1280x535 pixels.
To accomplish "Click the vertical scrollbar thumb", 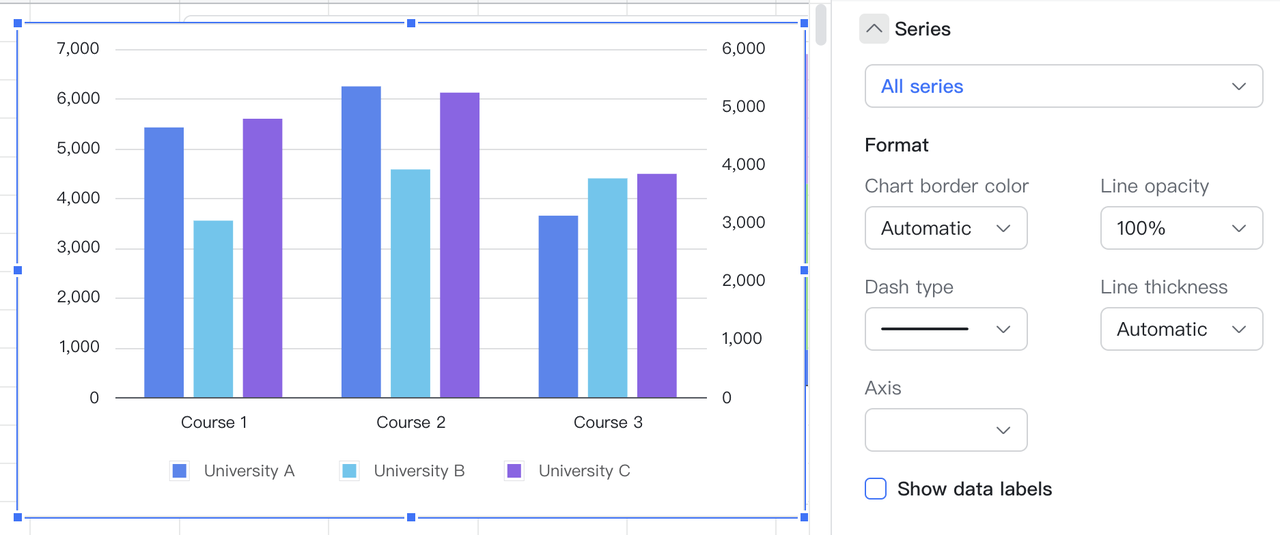I will tap(821, 25).
